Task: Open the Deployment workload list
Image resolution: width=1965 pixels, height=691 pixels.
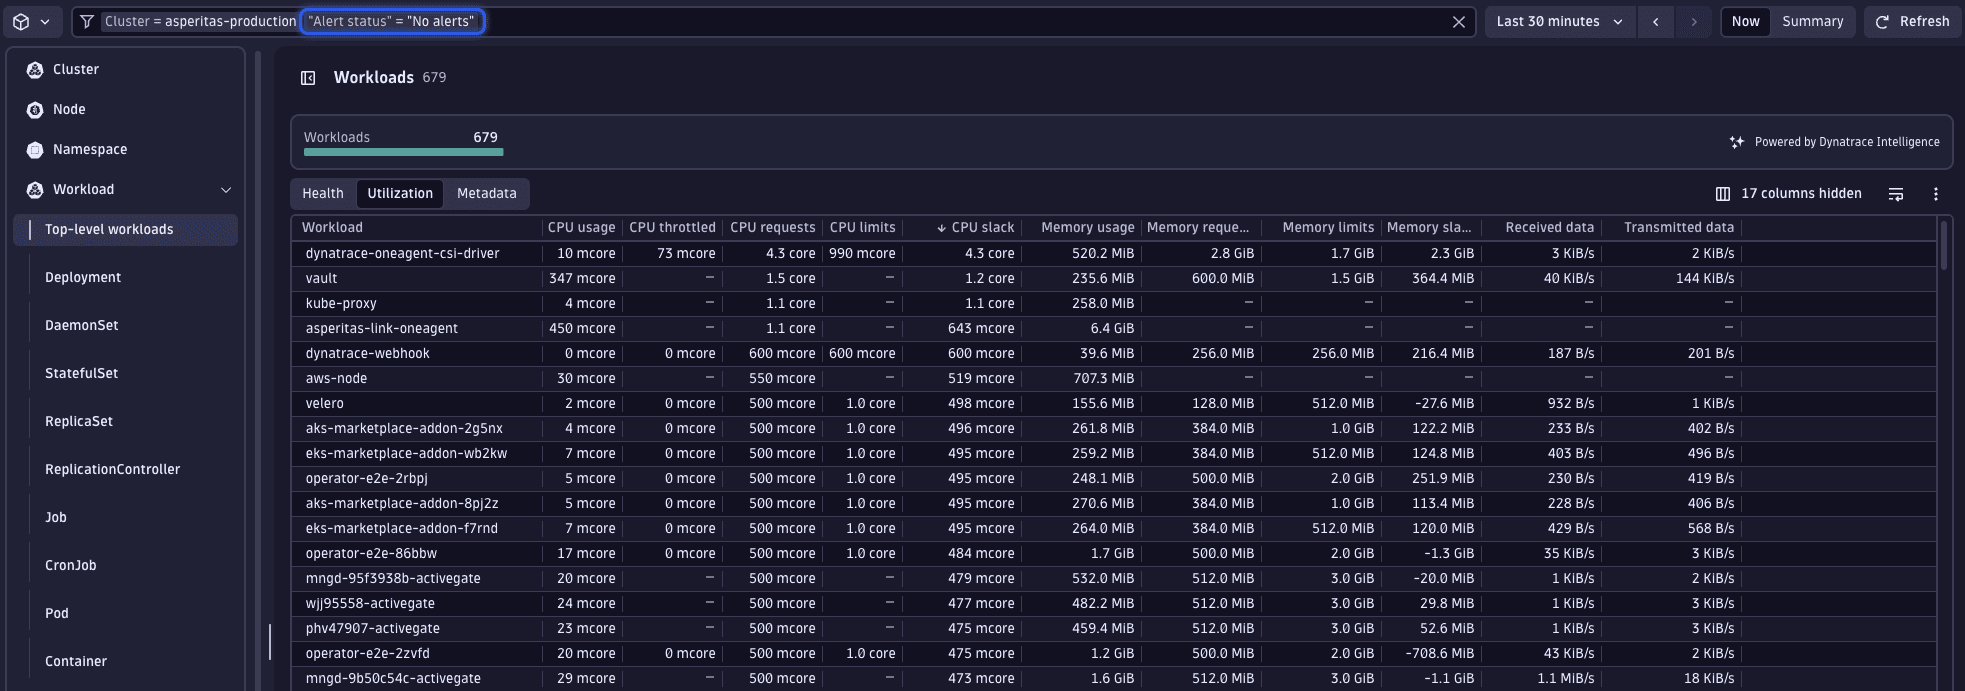Action: click(83, 278)
